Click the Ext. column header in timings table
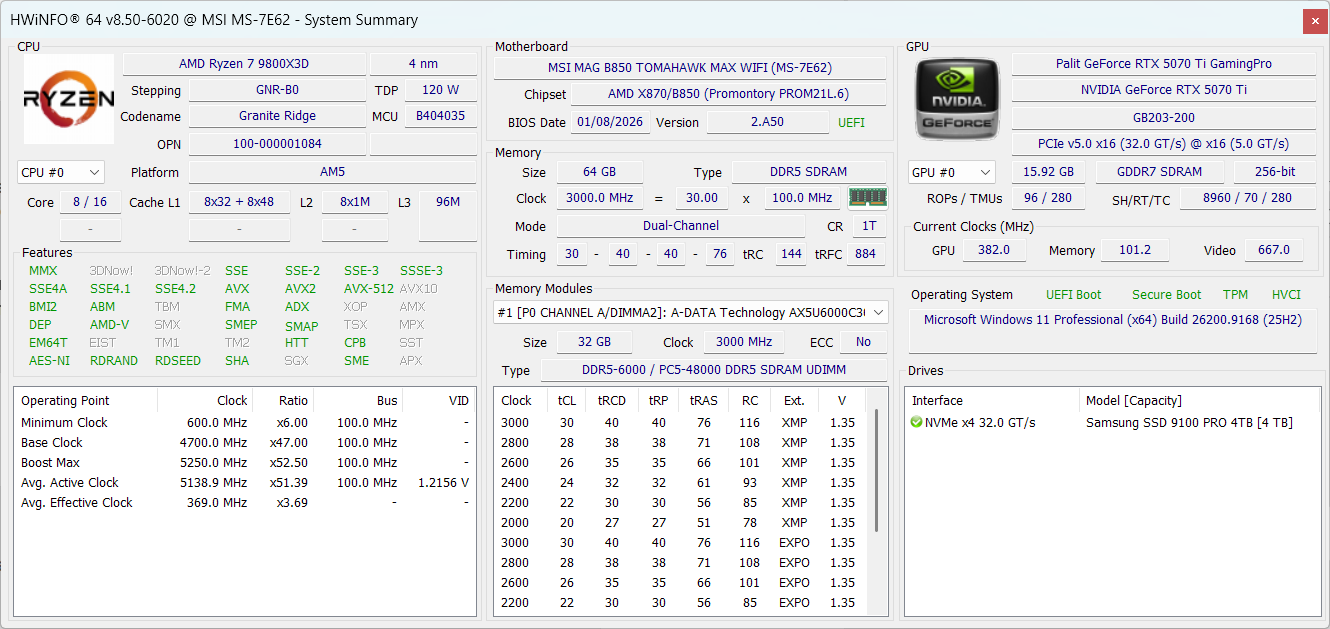This screenshot has width=1330, height=629. (x=794, y=400)
